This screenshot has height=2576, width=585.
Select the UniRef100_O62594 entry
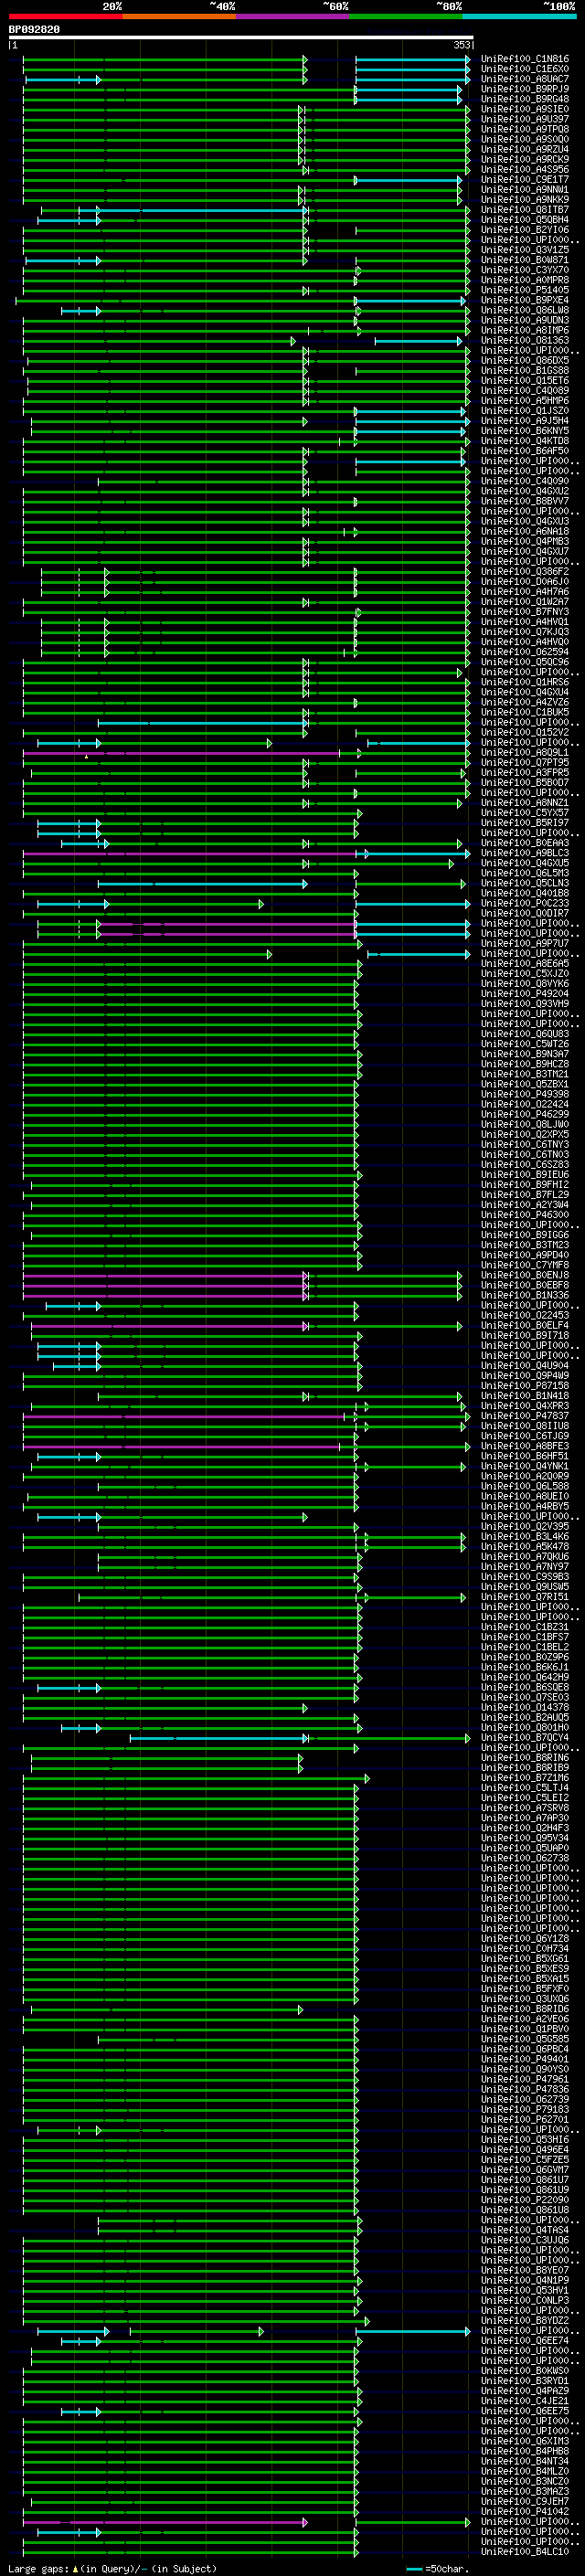525,652
